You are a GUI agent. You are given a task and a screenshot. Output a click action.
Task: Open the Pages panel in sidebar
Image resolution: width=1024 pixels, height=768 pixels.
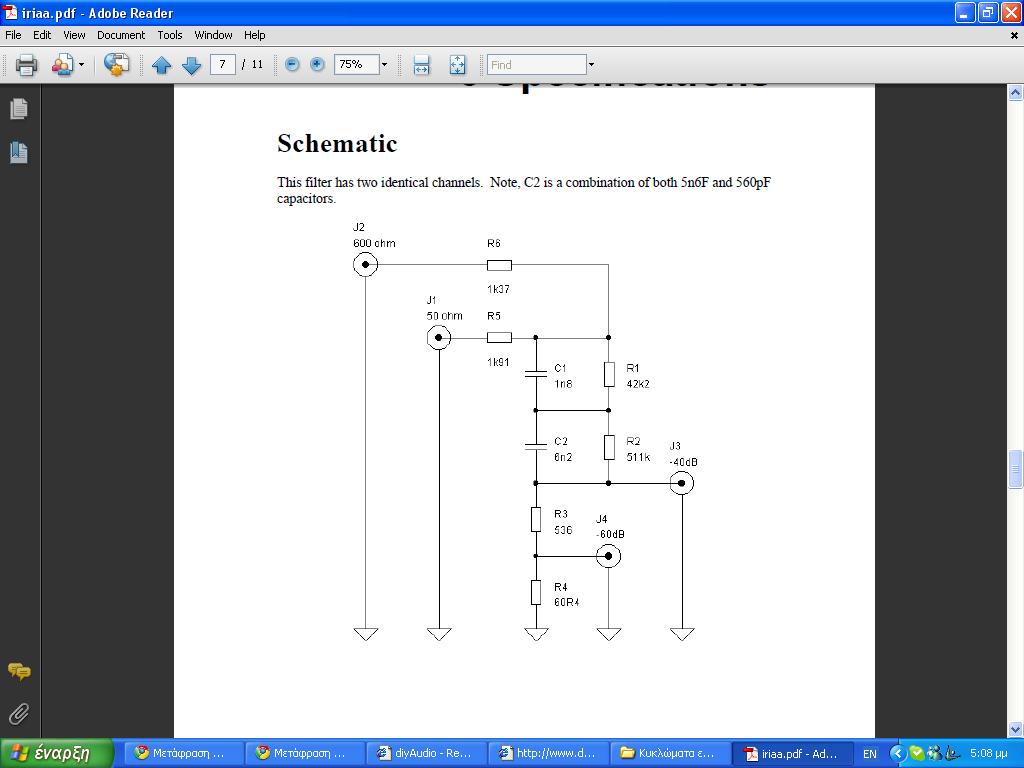19,108
